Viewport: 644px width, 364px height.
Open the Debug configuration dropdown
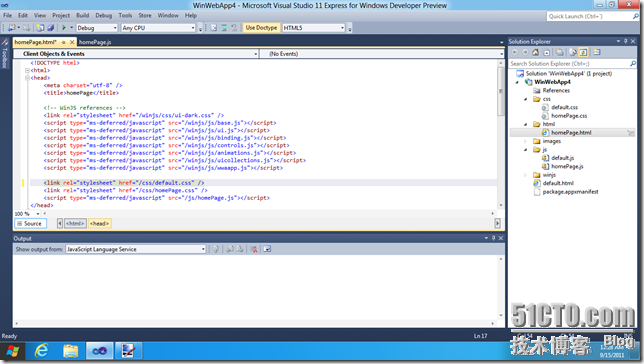[x=115, y=28]
